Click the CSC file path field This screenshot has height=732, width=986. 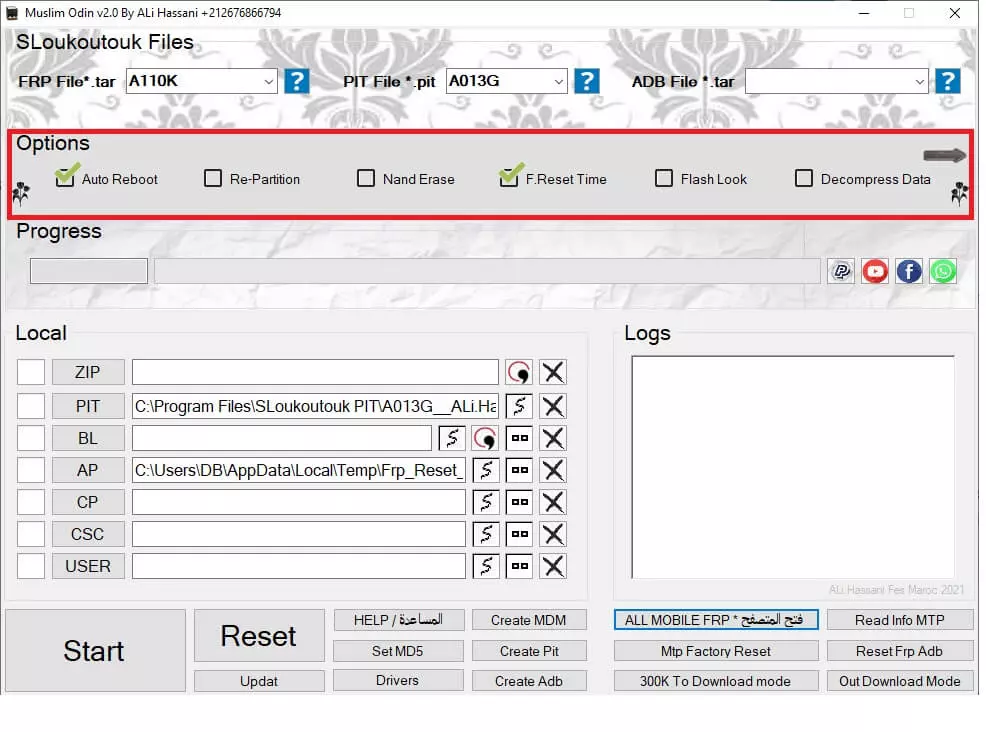pyautogui.click(x=298, y=534)
